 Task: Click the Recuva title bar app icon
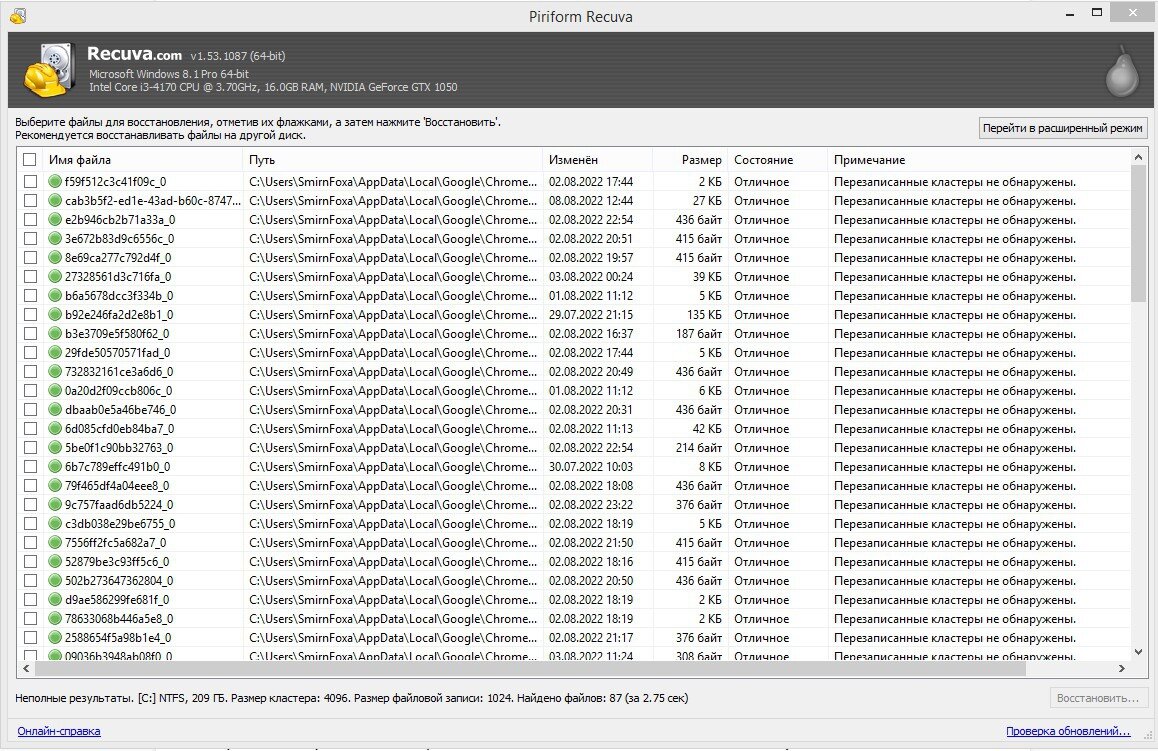18,16
